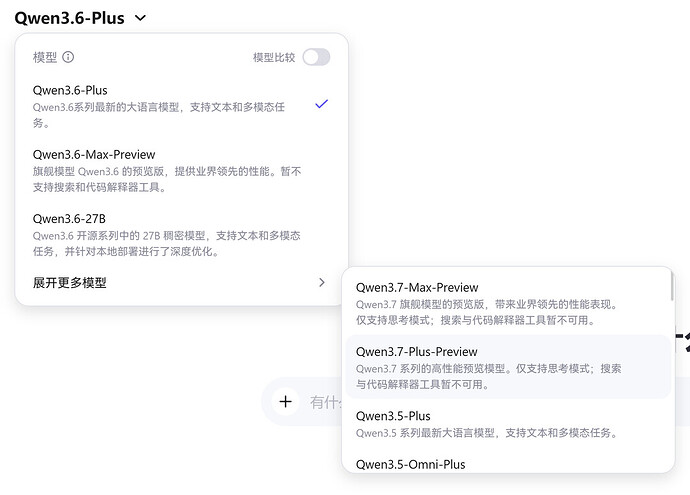Select the Qwen3.6-27B model
Image resolution: width=690 pixels, height=495 pixels.
pos(181,235)
